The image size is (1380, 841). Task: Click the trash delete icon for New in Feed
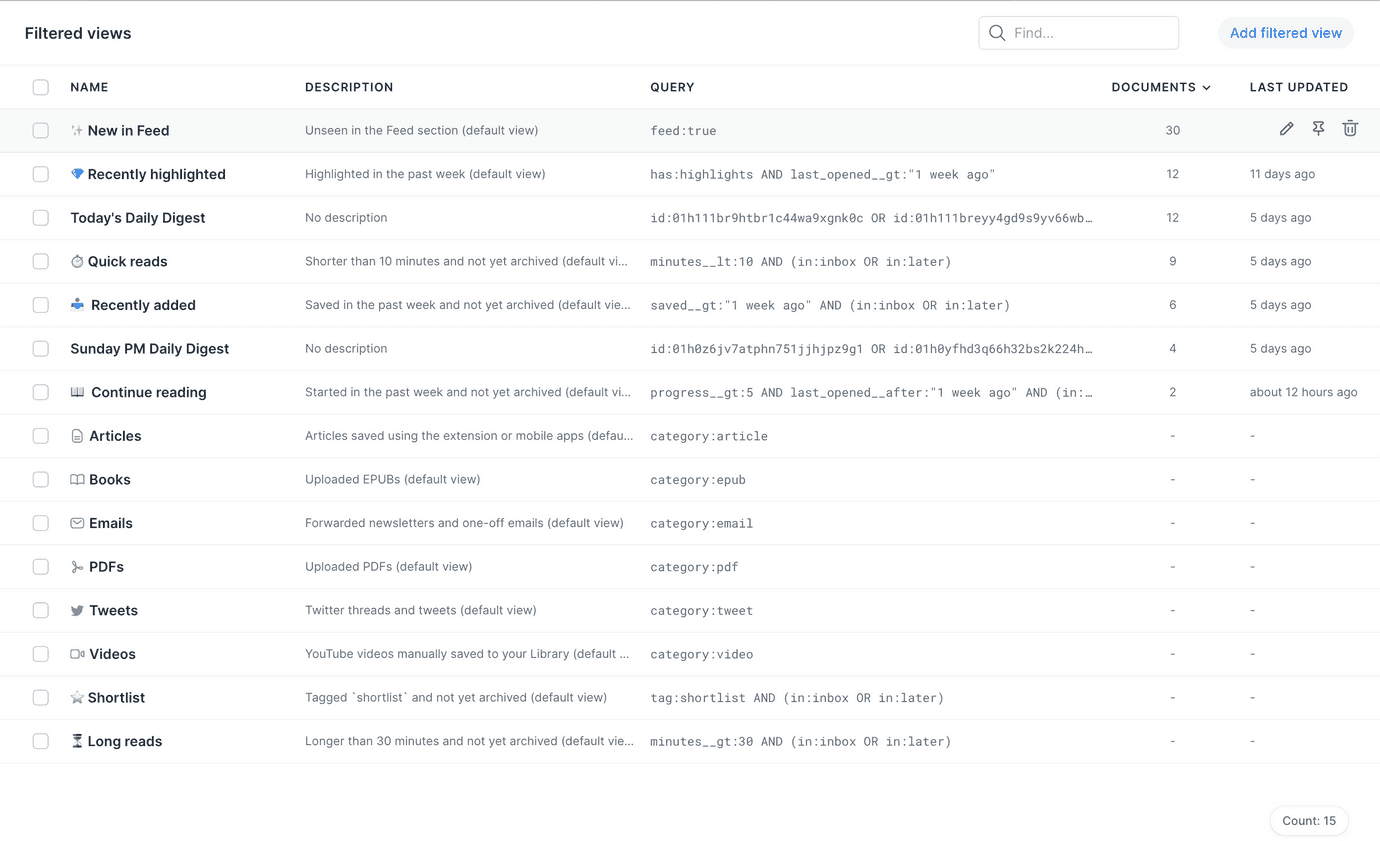[x=1350, y=129]
